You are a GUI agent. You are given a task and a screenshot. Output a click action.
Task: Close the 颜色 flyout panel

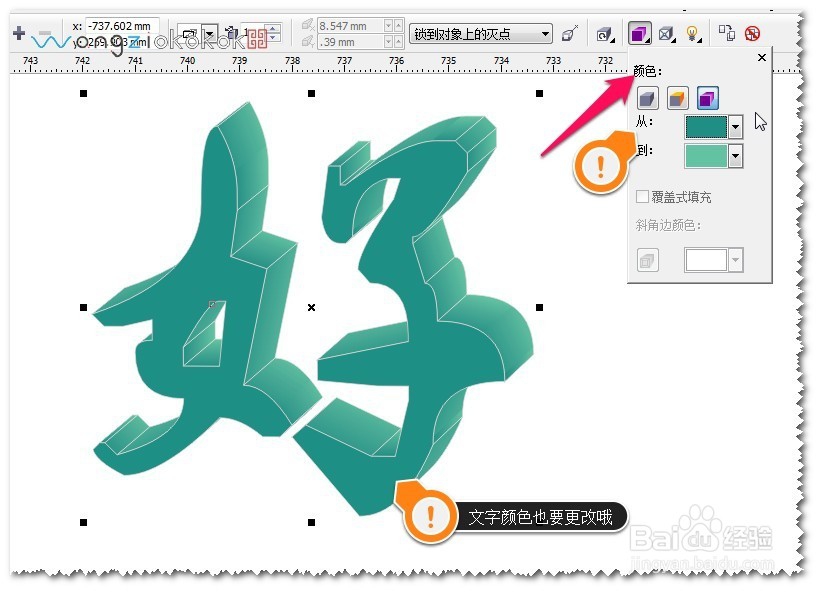tap(762, 57)
